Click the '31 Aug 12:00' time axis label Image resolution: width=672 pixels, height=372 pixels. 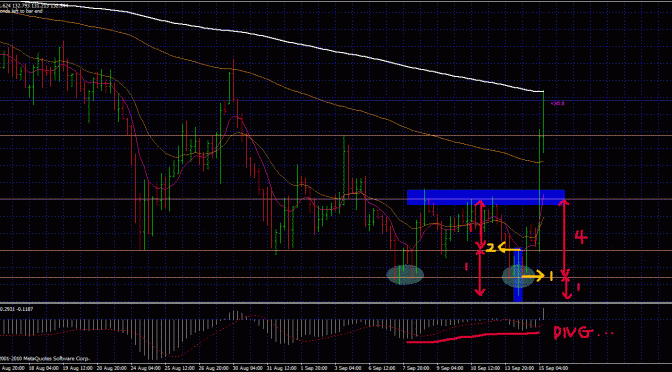click(x=281, y=368)
